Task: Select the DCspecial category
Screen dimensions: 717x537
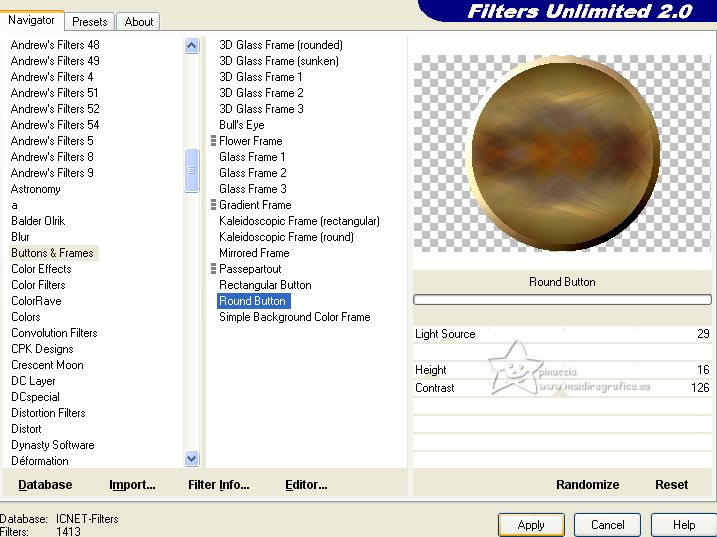Action: point(35,397)
